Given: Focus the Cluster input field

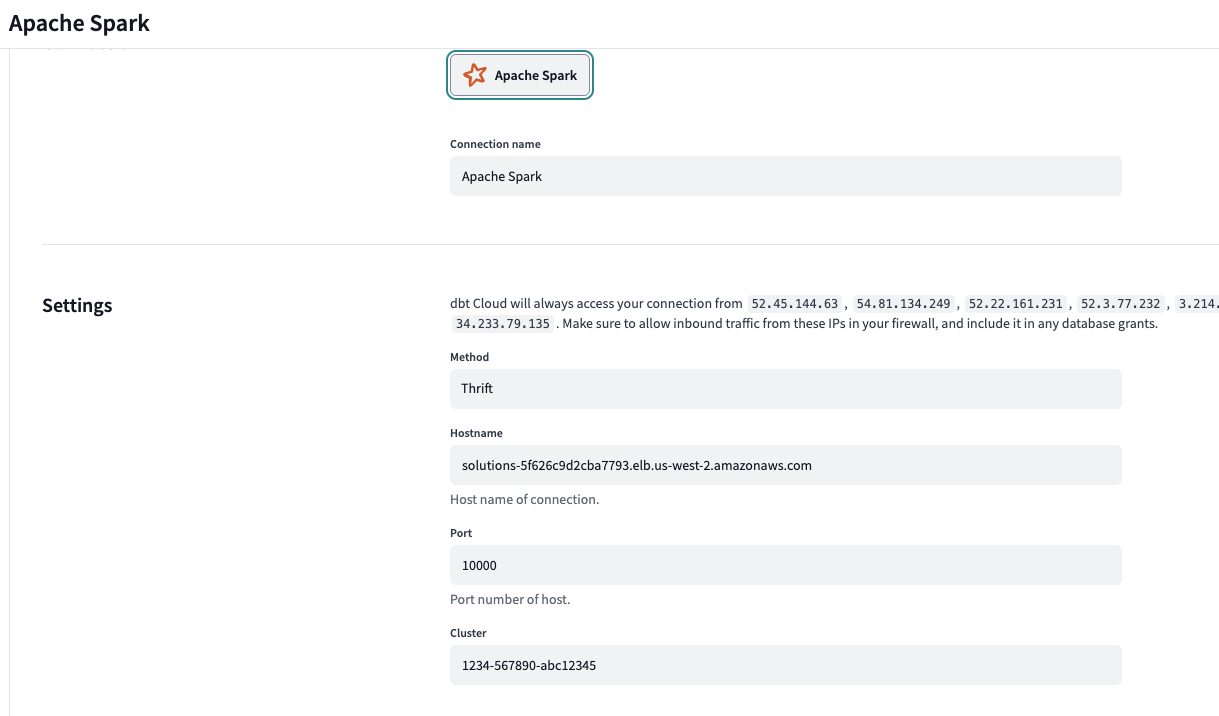Looking at the screenshot, I should (x=786, y=665).
